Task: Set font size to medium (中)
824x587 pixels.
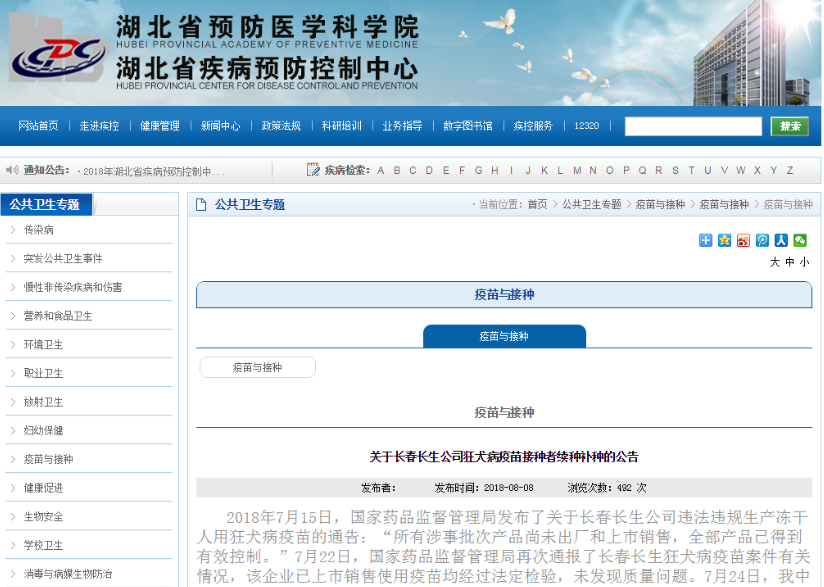Action: click(x=789, y=262)
